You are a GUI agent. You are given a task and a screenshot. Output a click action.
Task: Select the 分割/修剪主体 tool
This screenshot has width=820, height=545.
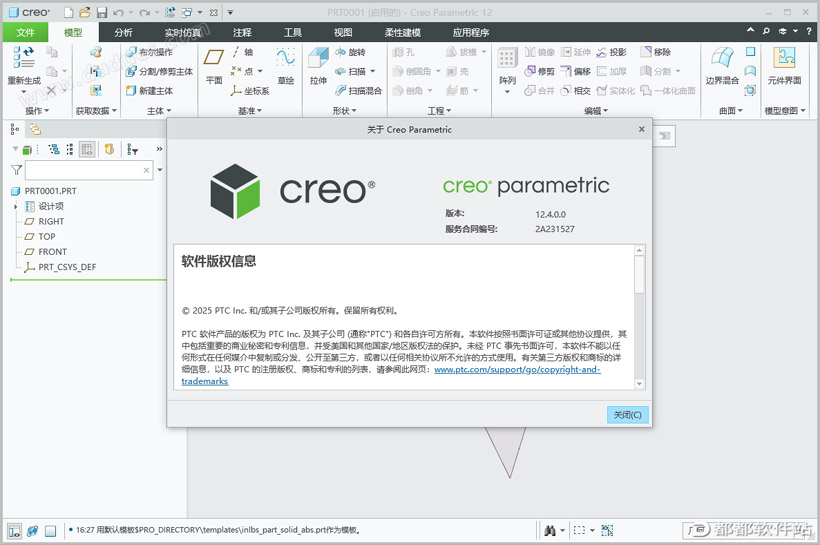pos(160,71)
